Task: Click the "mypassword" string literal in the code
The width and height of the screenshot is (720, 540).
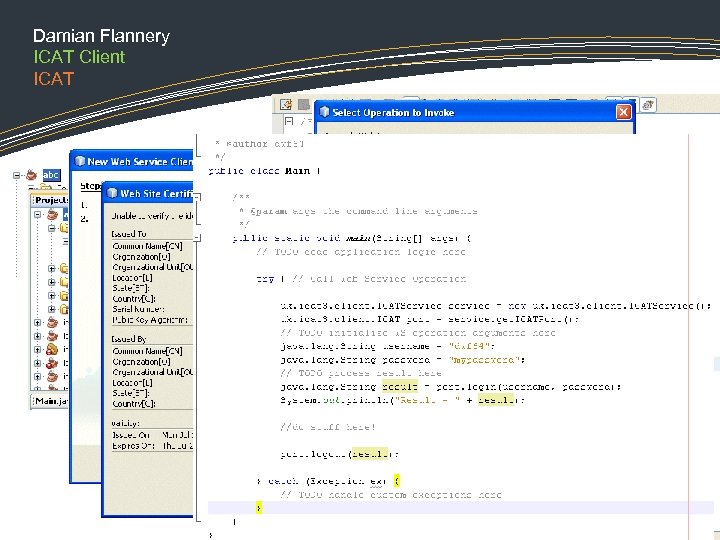Action: 485,360
